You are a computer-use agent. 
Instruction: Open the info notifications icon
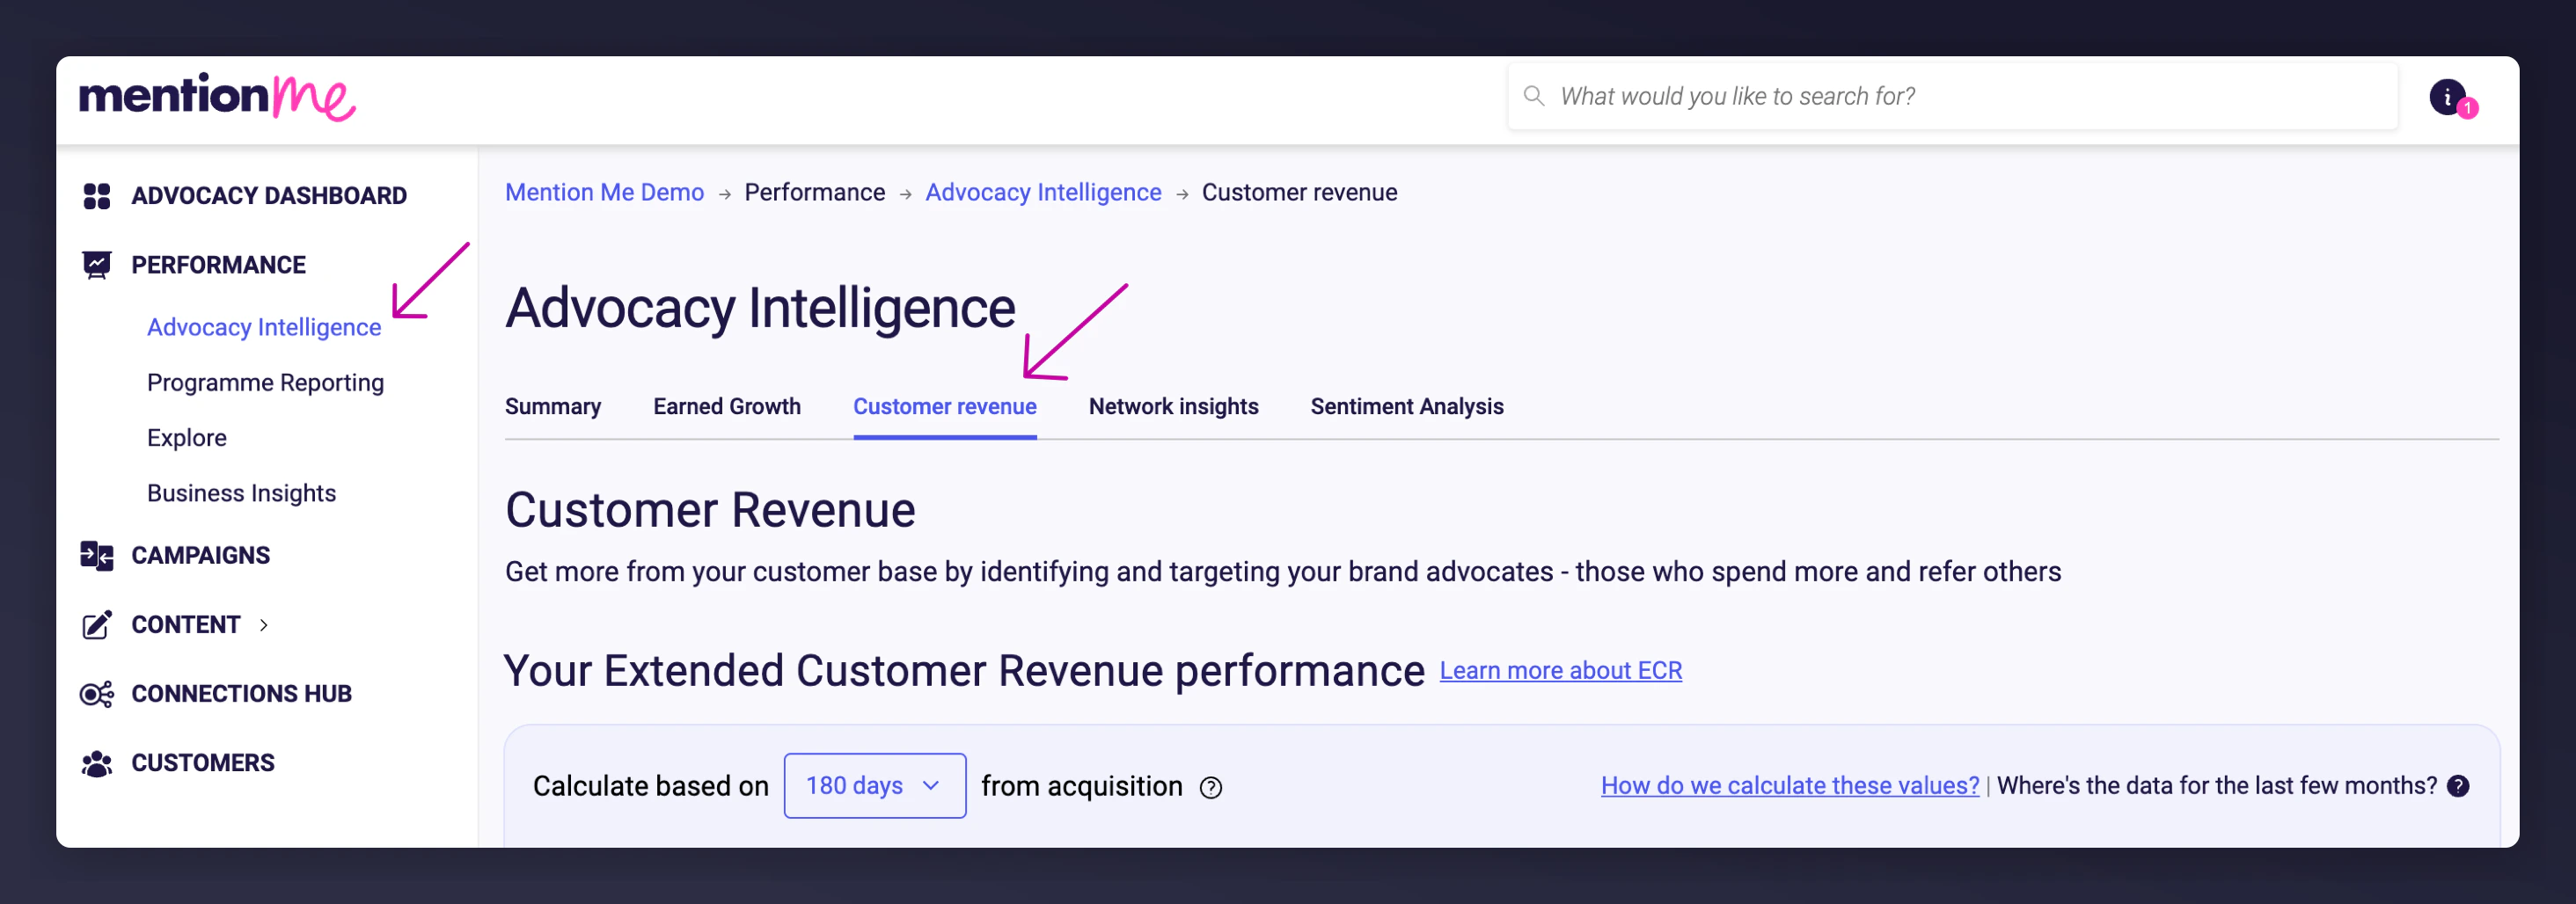(2448, 97)
